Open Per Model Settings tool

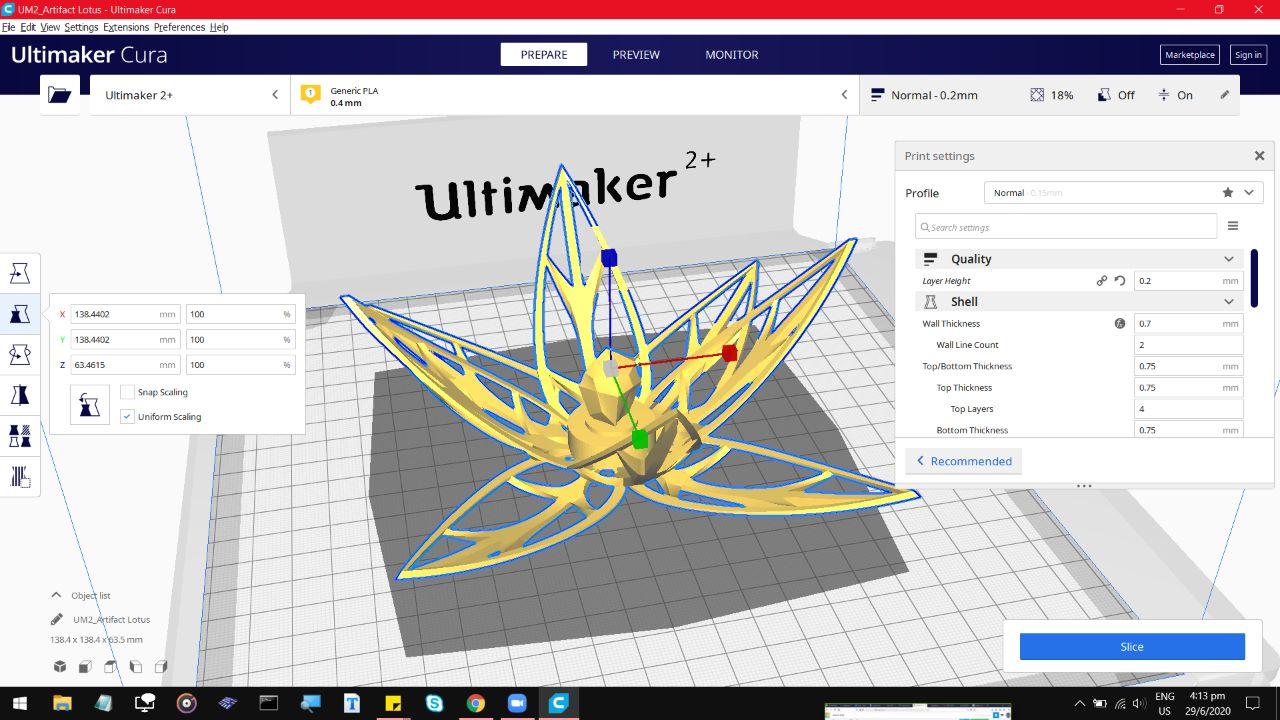pos(20,436)
